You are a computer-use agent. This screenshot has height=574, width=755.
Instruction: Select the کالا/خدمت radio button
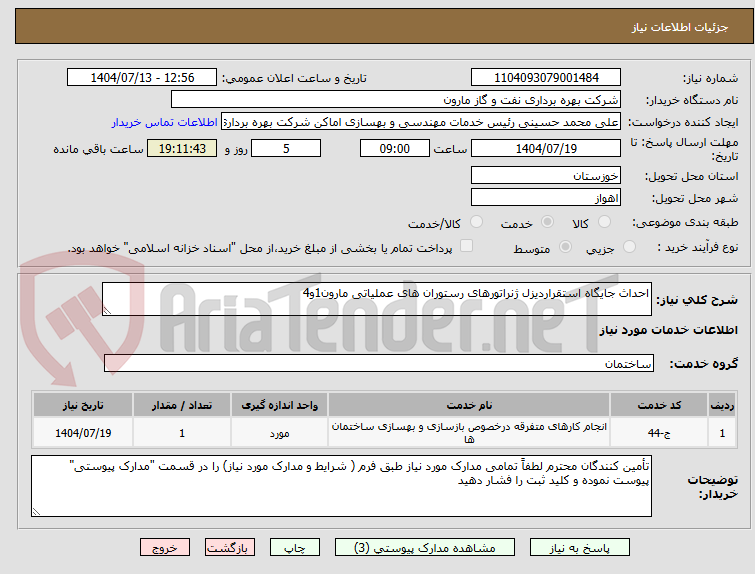(x=476, y=222)
